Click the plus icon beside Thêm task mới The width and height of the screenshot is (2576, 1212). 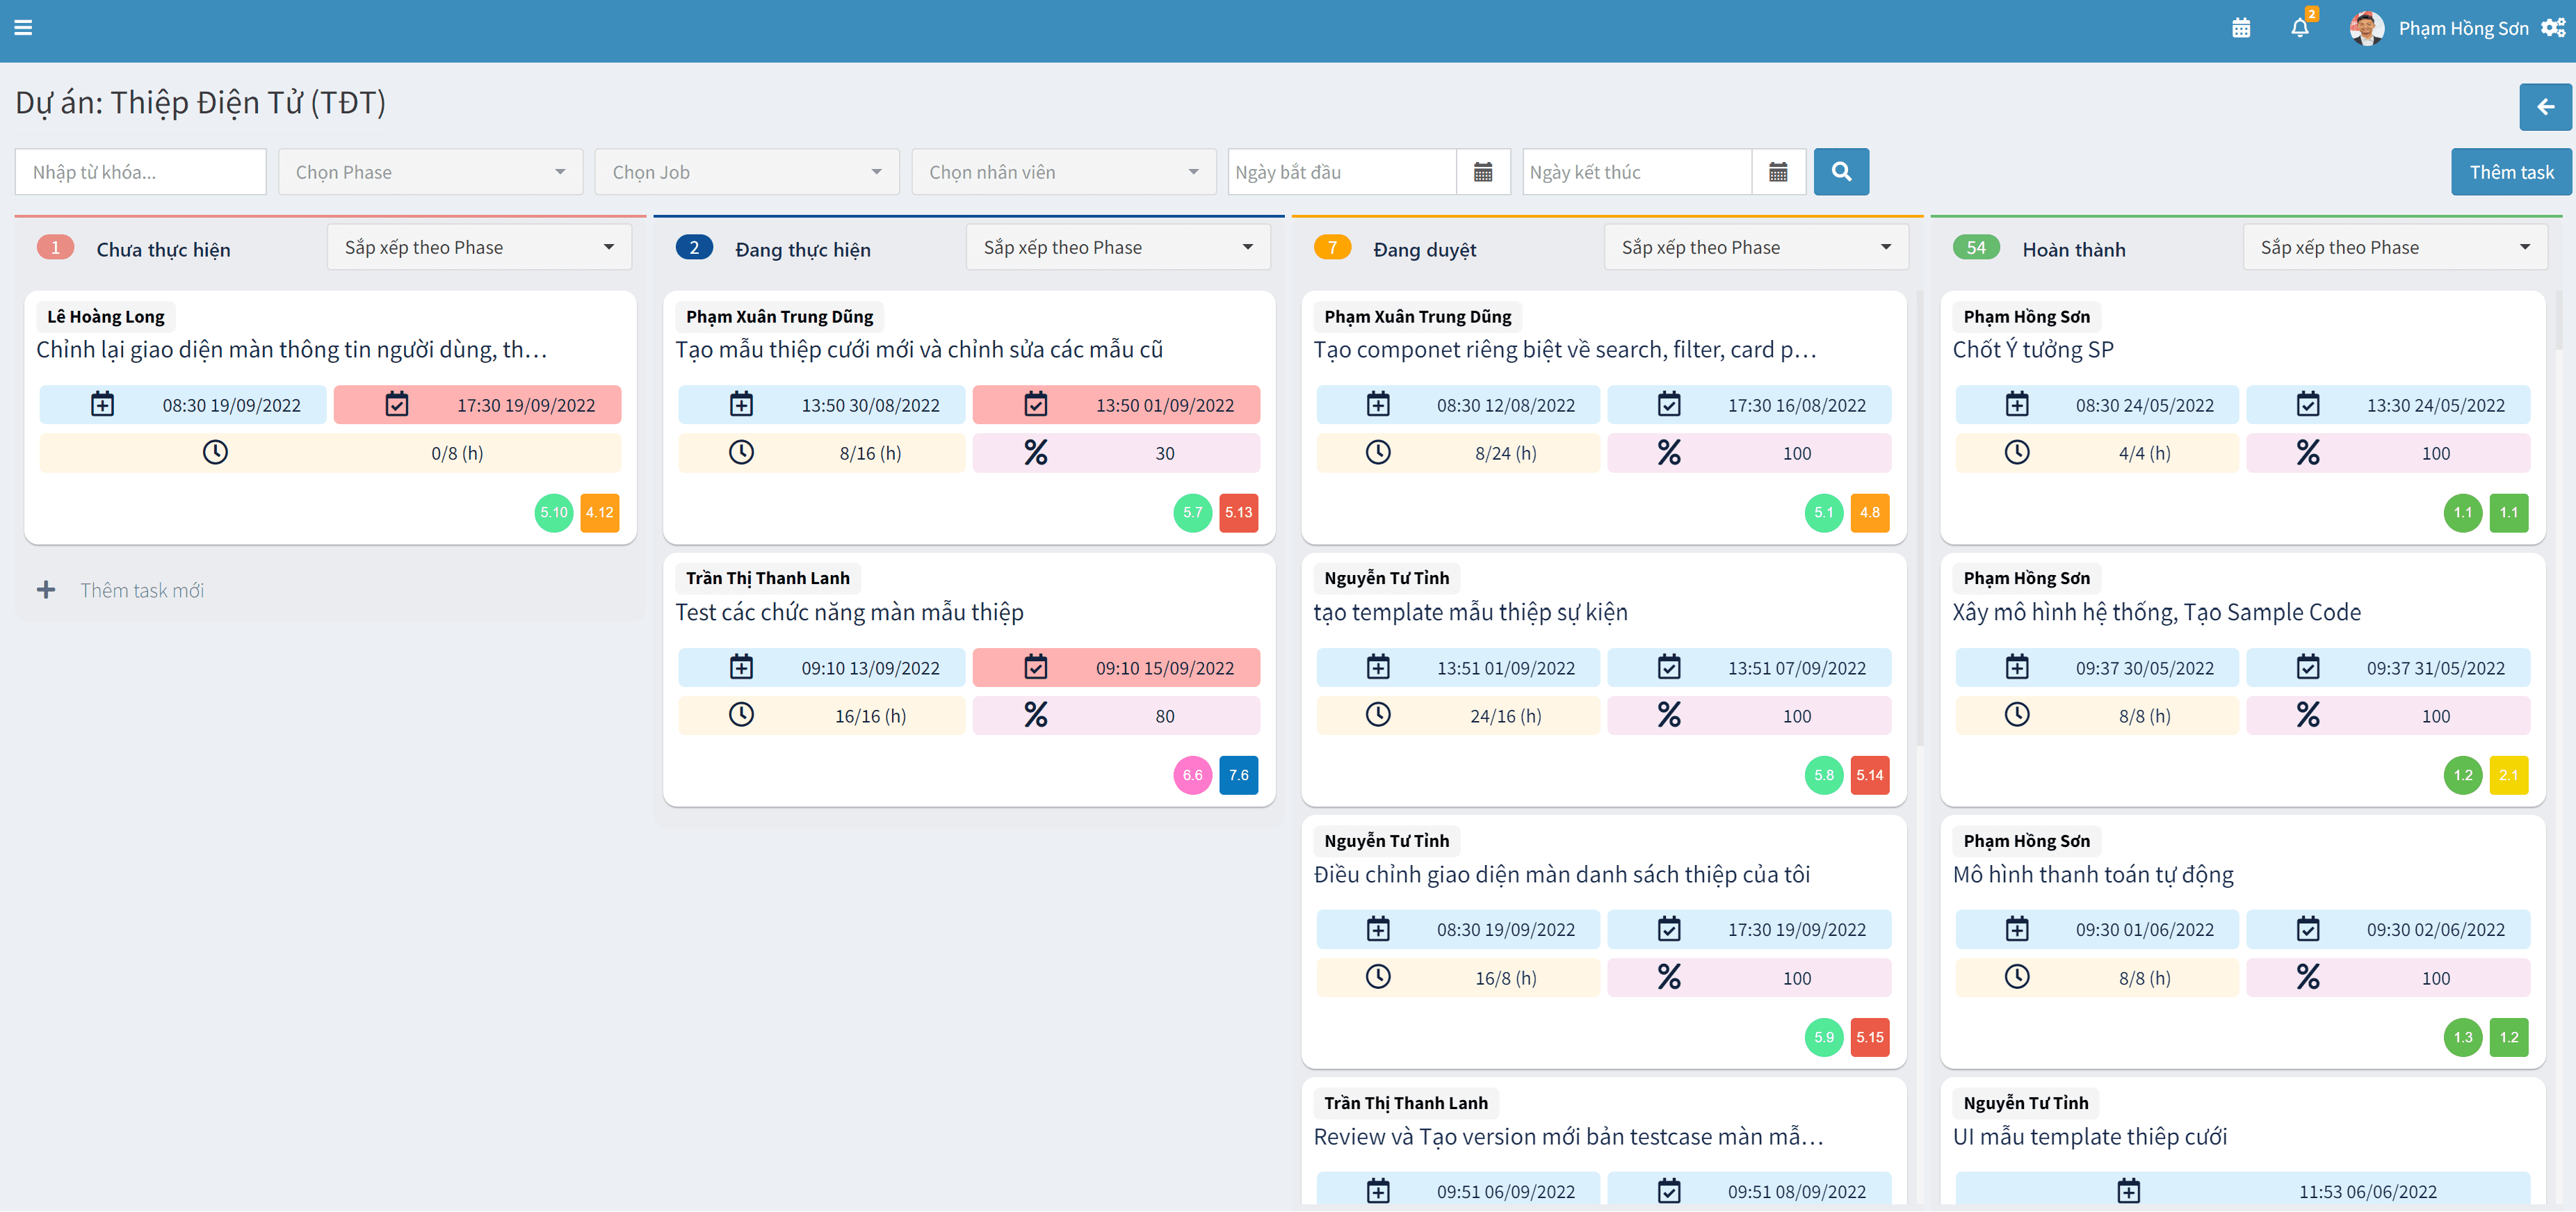click(x=46, y=590)
